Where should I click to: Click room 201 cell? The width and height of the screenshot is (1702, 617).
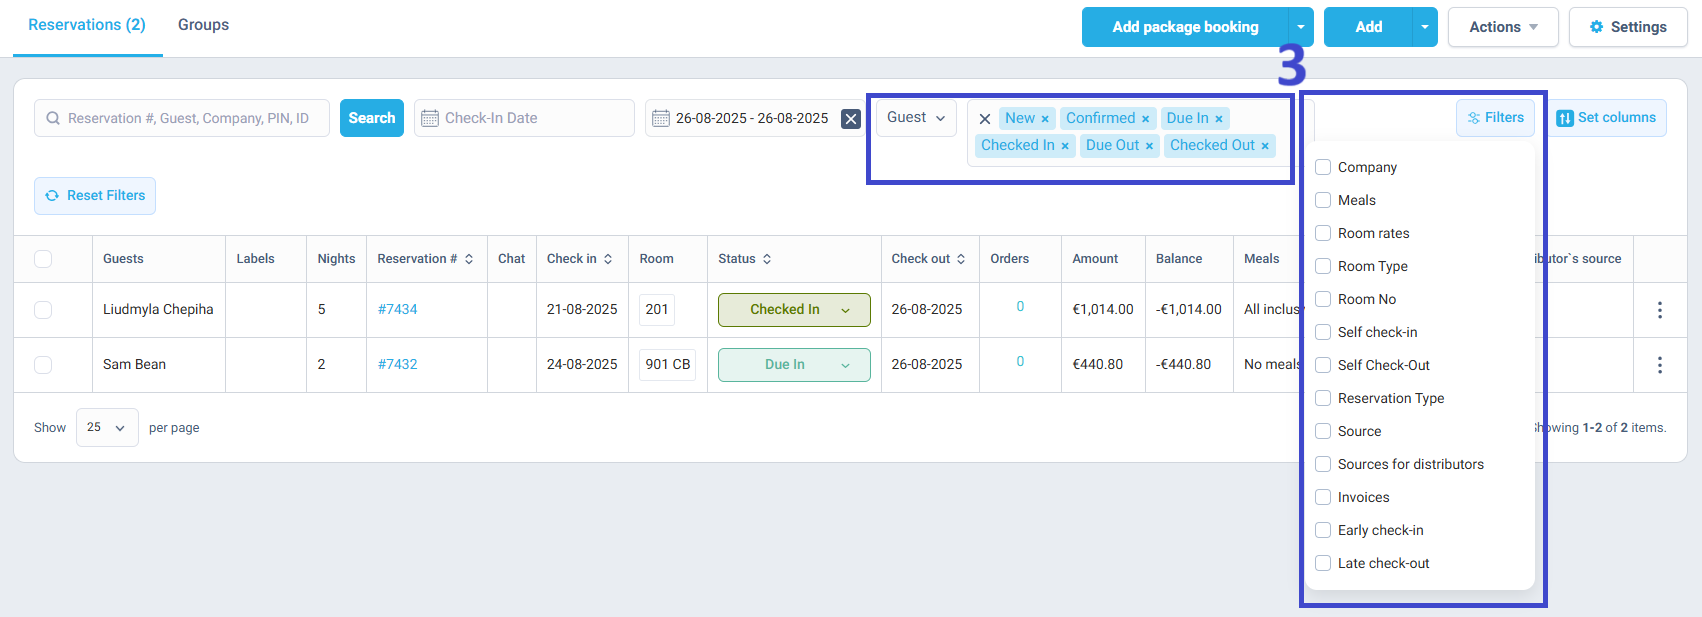coord(657,310)
